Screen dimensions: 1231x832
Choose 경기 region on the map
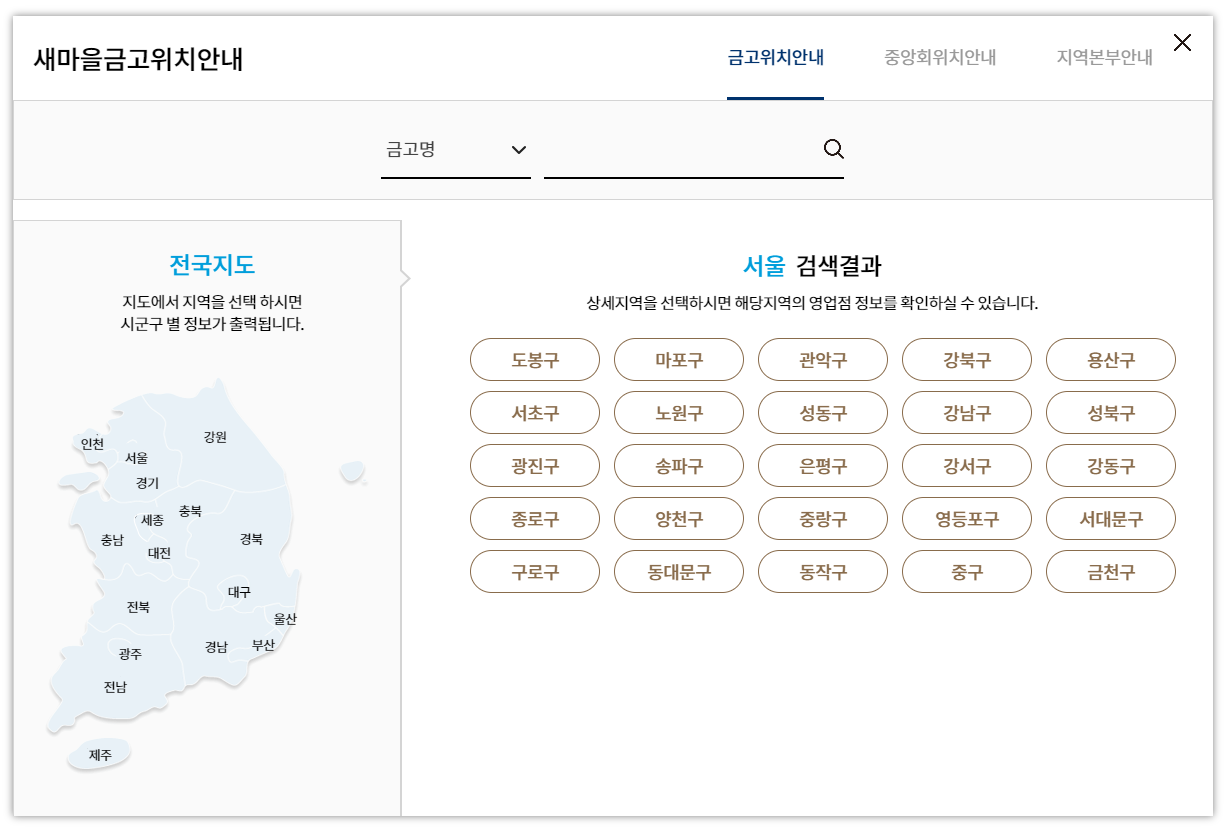click(147, 483)
